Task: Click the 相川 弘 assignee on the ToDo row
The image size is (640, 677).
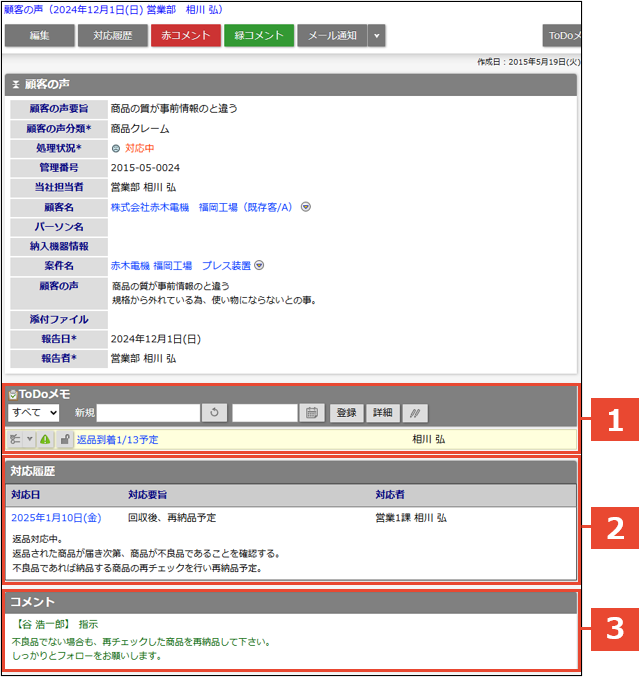Action: (x=428, y=440)
